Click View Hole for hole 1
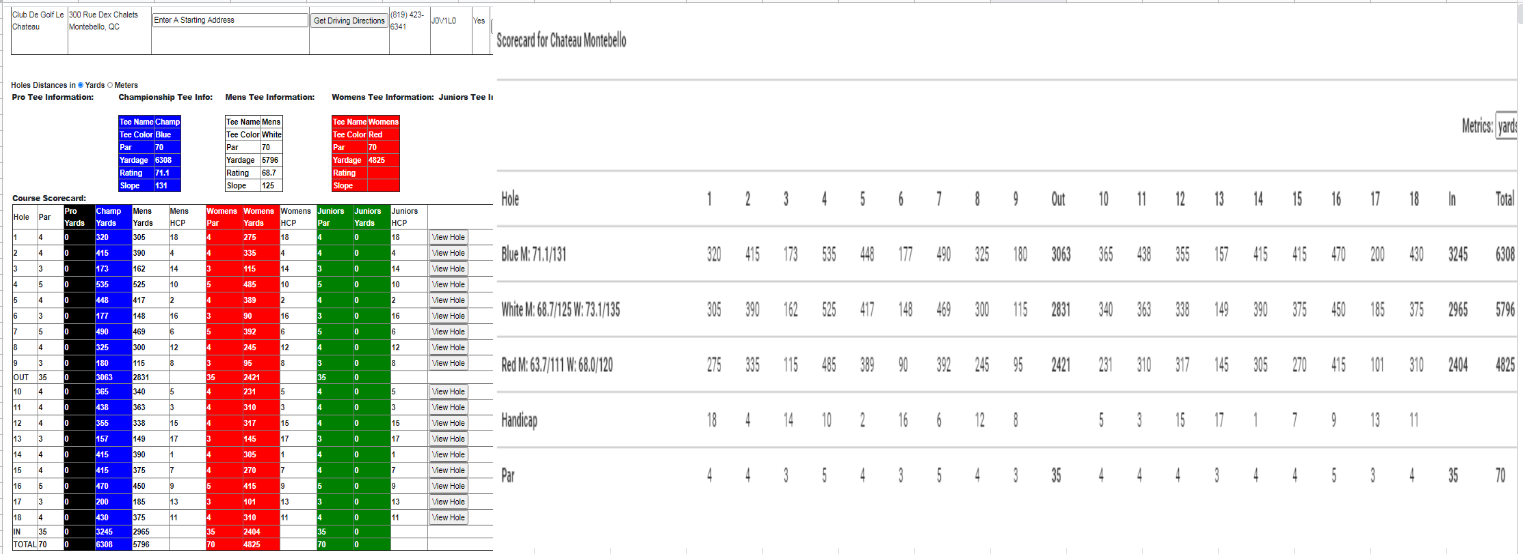 448,238
